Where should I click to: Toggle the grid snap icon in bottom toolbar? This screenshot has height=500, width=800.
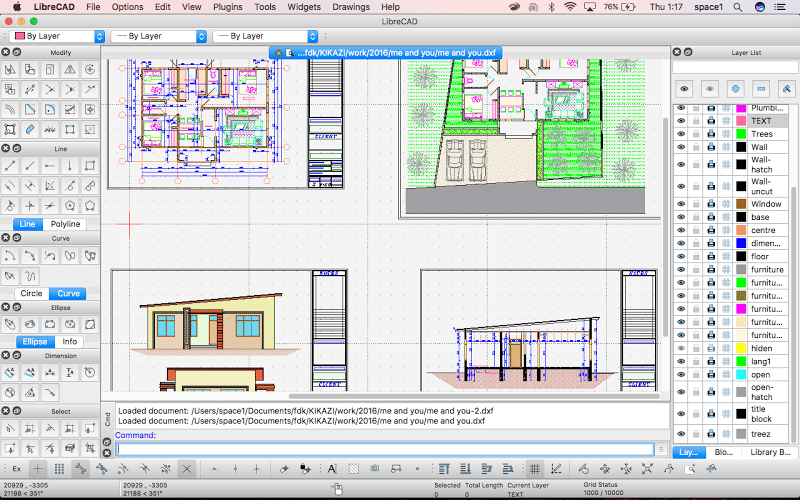(x=59, y=468)
